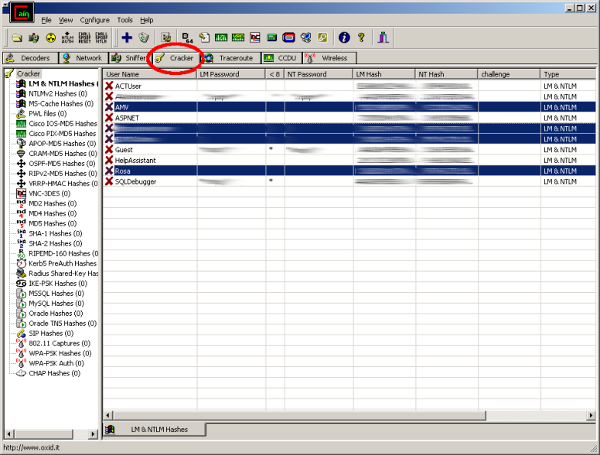This screenshot has height=455, width=600.
Task: Click the red X icon beside Guest
Action: pyautogui.click(x=109, y=149)
